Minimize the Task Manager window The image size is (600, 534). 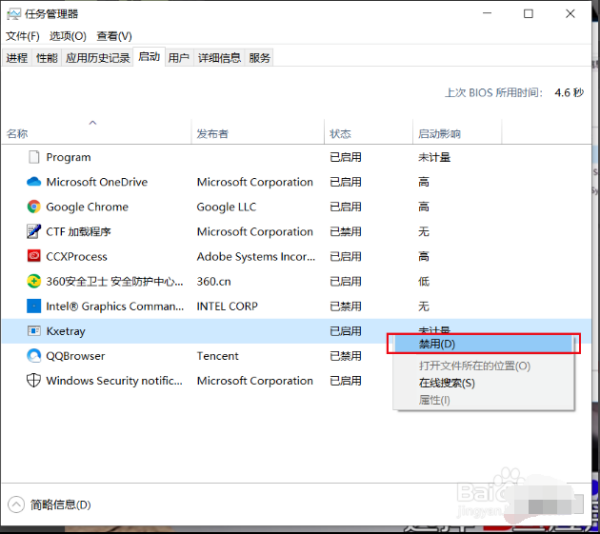[x=487, y=13]
